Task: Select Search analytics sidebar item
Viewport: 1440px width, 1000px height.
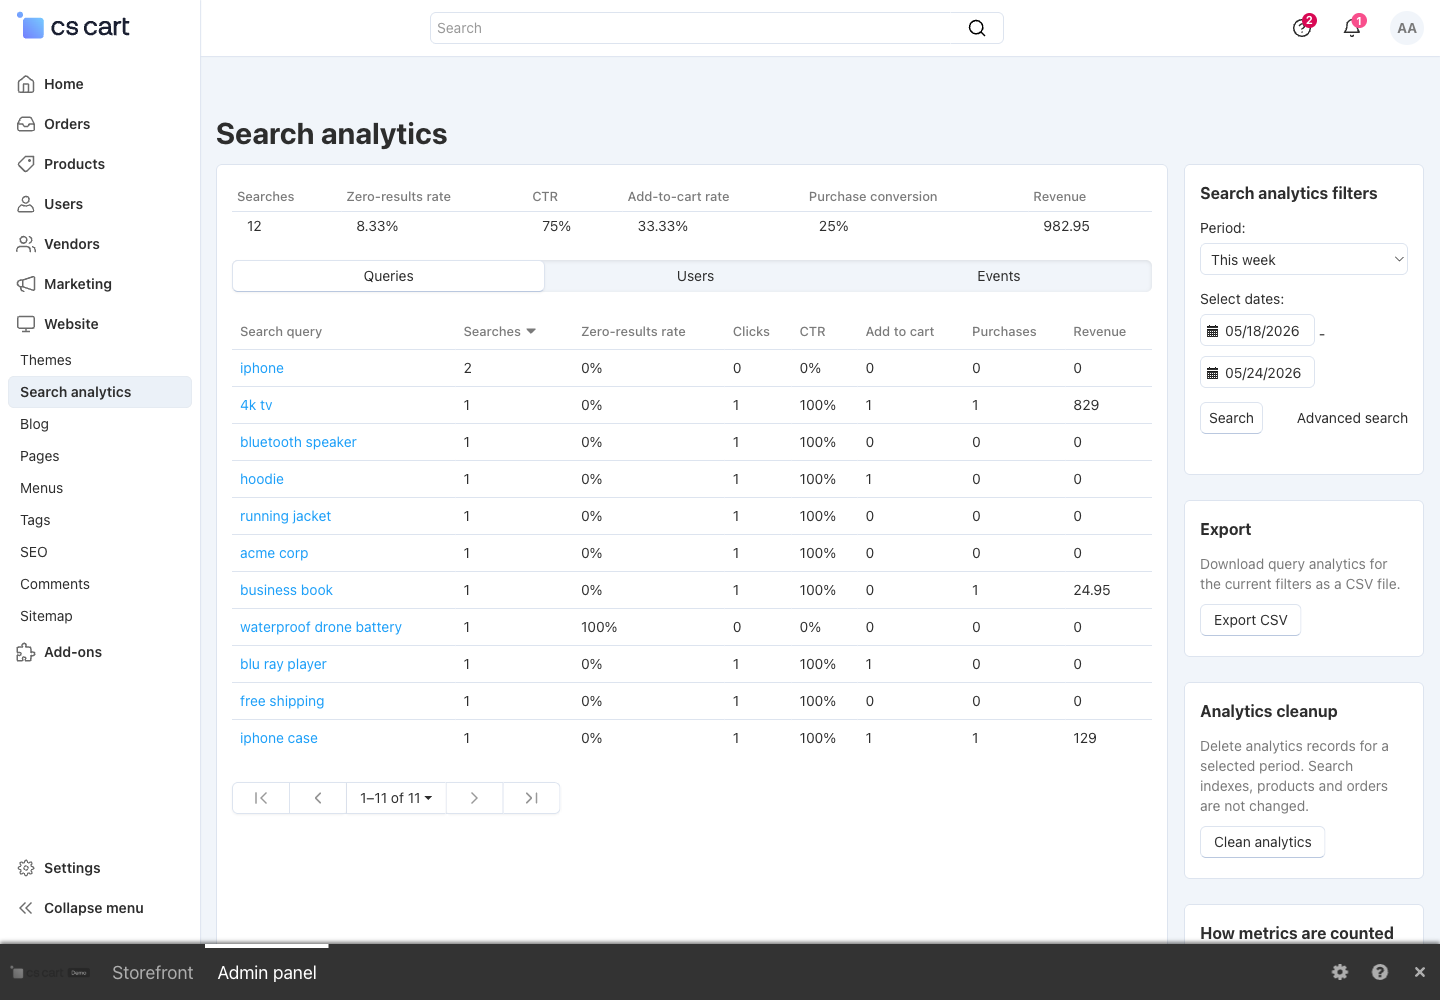Action: [100, 392]
